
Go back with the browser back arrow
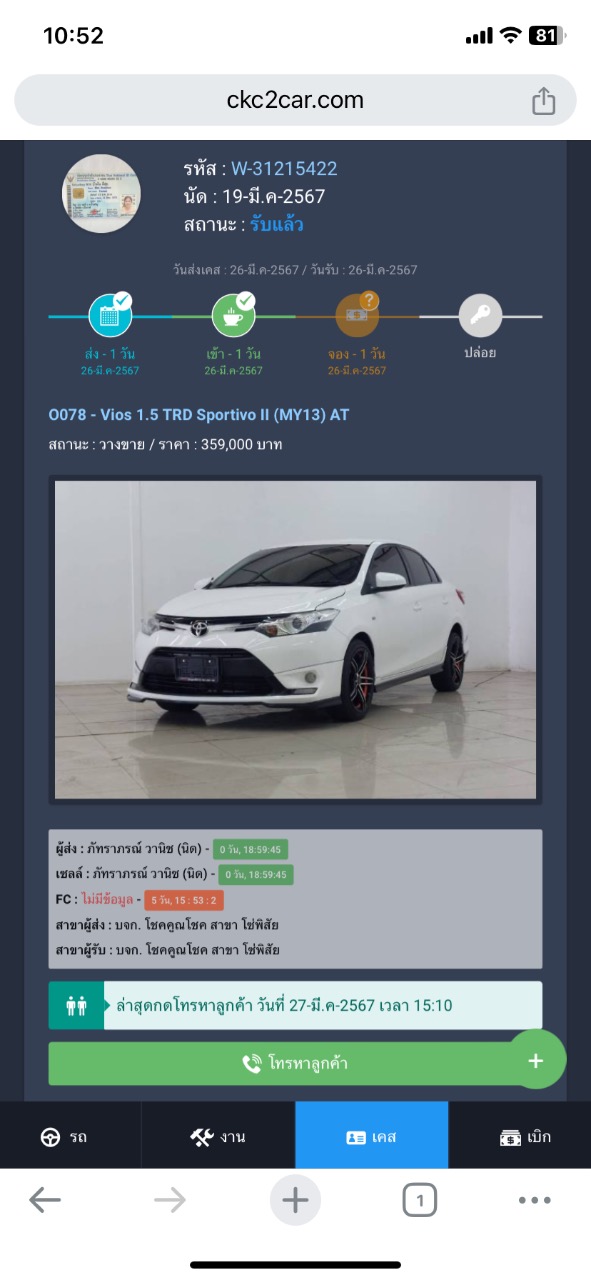(44, 1200)
